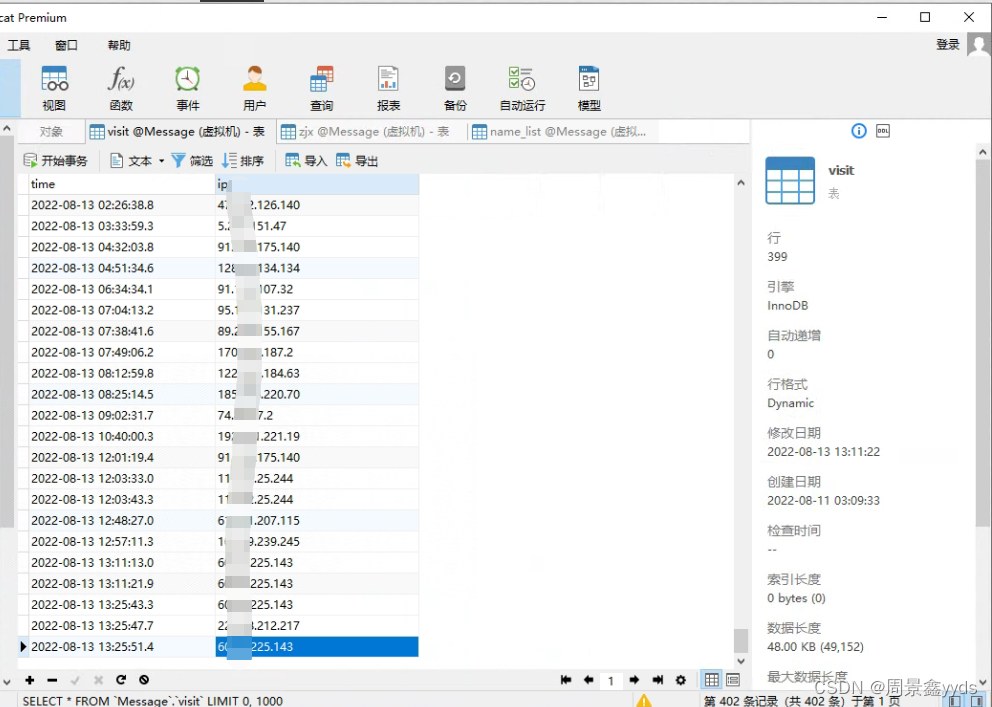Viewport: 992px width, 707px height.
Task: Go to last page icon
Action: 657,680
